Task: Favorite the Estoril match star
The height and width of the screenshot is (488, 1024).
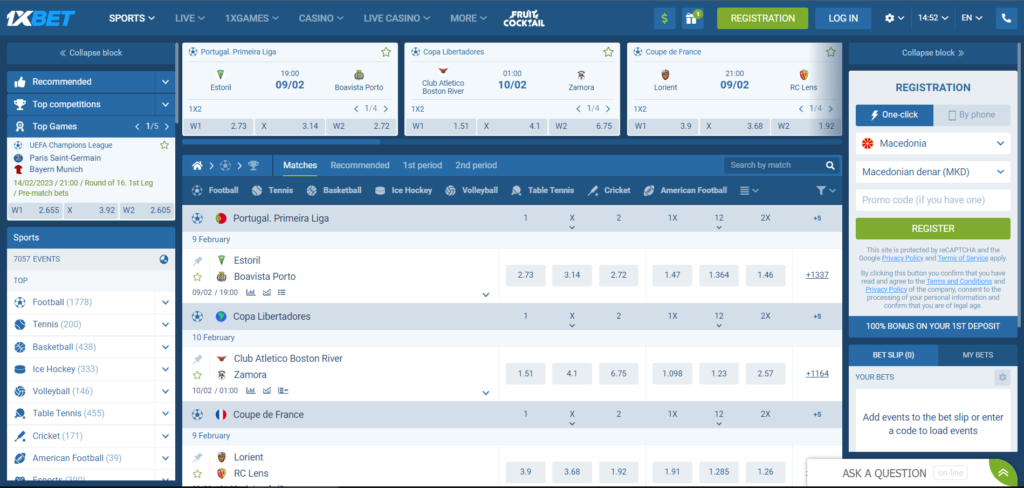Action: click(x=197, y=277)
